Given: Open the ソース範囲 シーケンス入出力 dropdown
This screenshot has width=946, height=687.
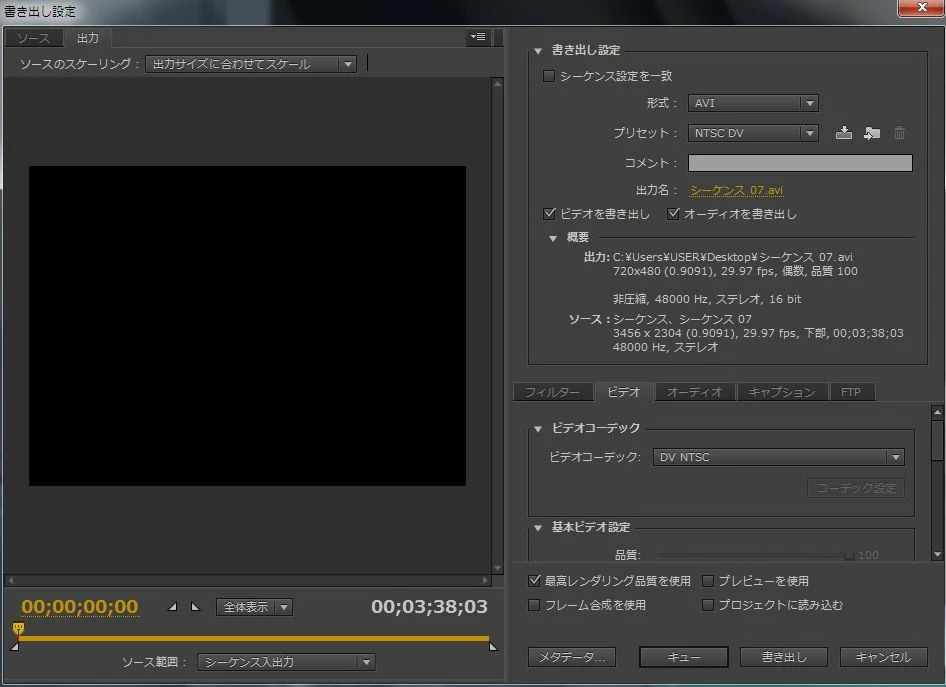Looking at the screenshot, I should pos(287,662).
